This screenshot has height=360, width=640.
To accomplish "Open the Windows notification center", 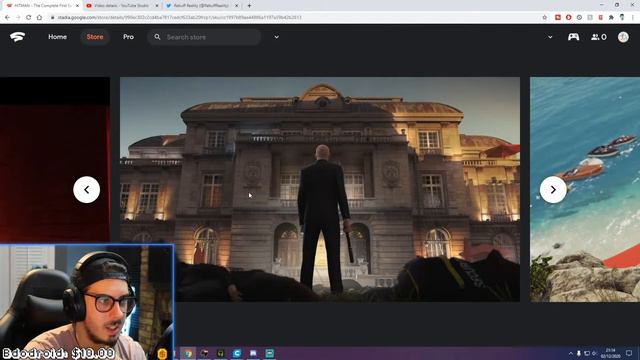I will click(629, 353).
